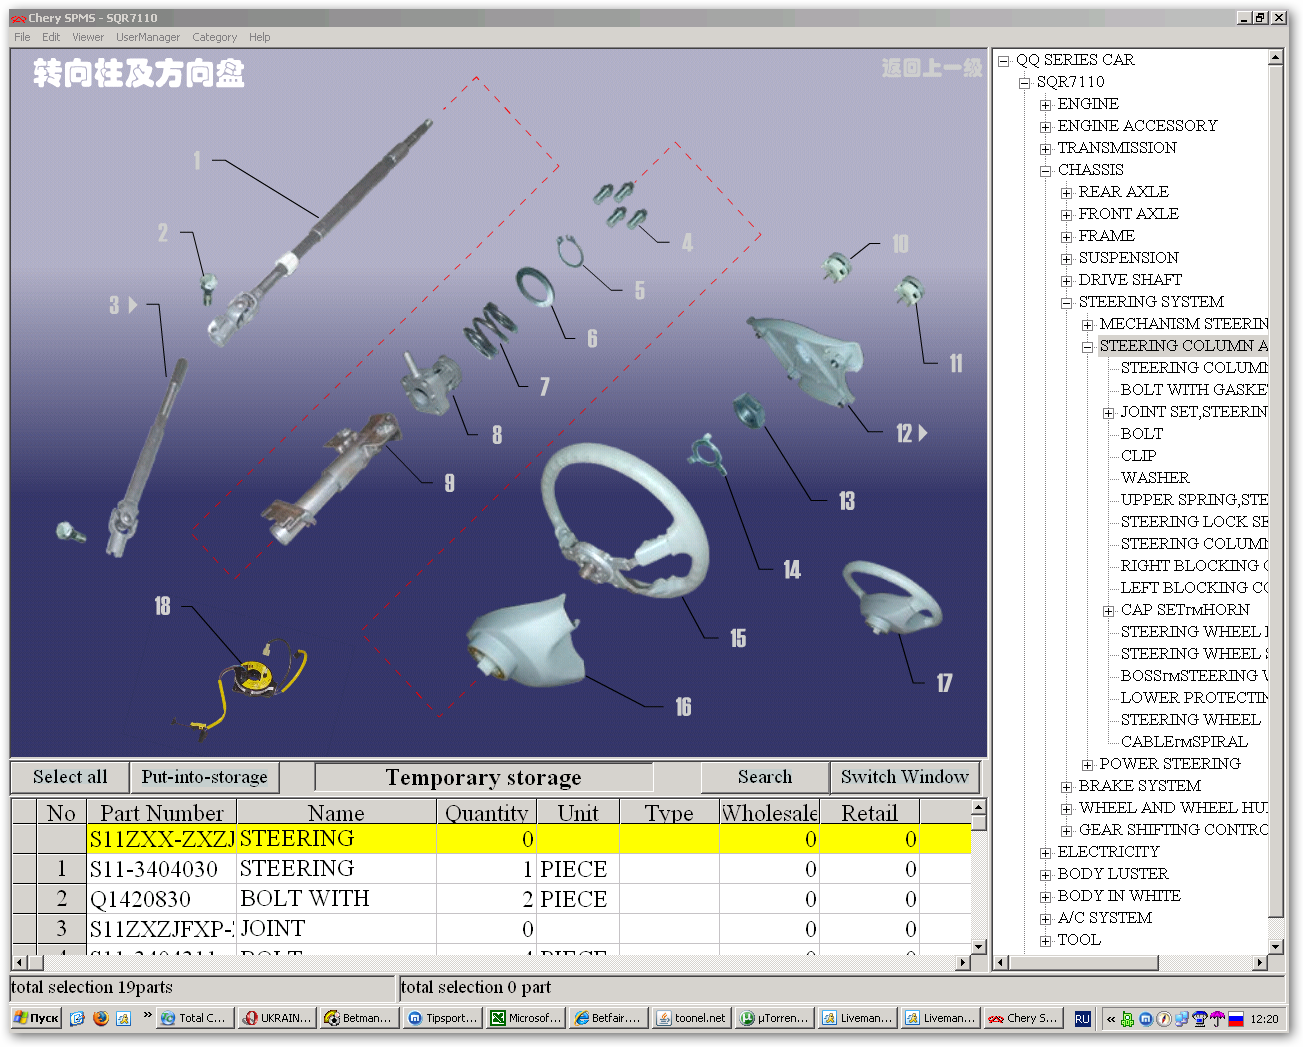The image size is (1303, 1047).
Task: Click the arrow beside part number 12
Action: pos(923,433)
